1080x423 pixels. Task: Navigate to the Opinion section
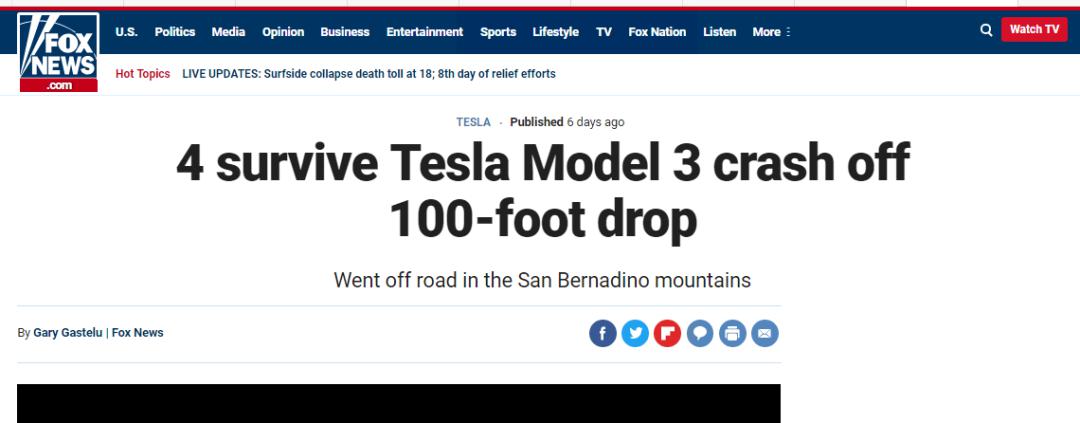(x=283, y=32)
